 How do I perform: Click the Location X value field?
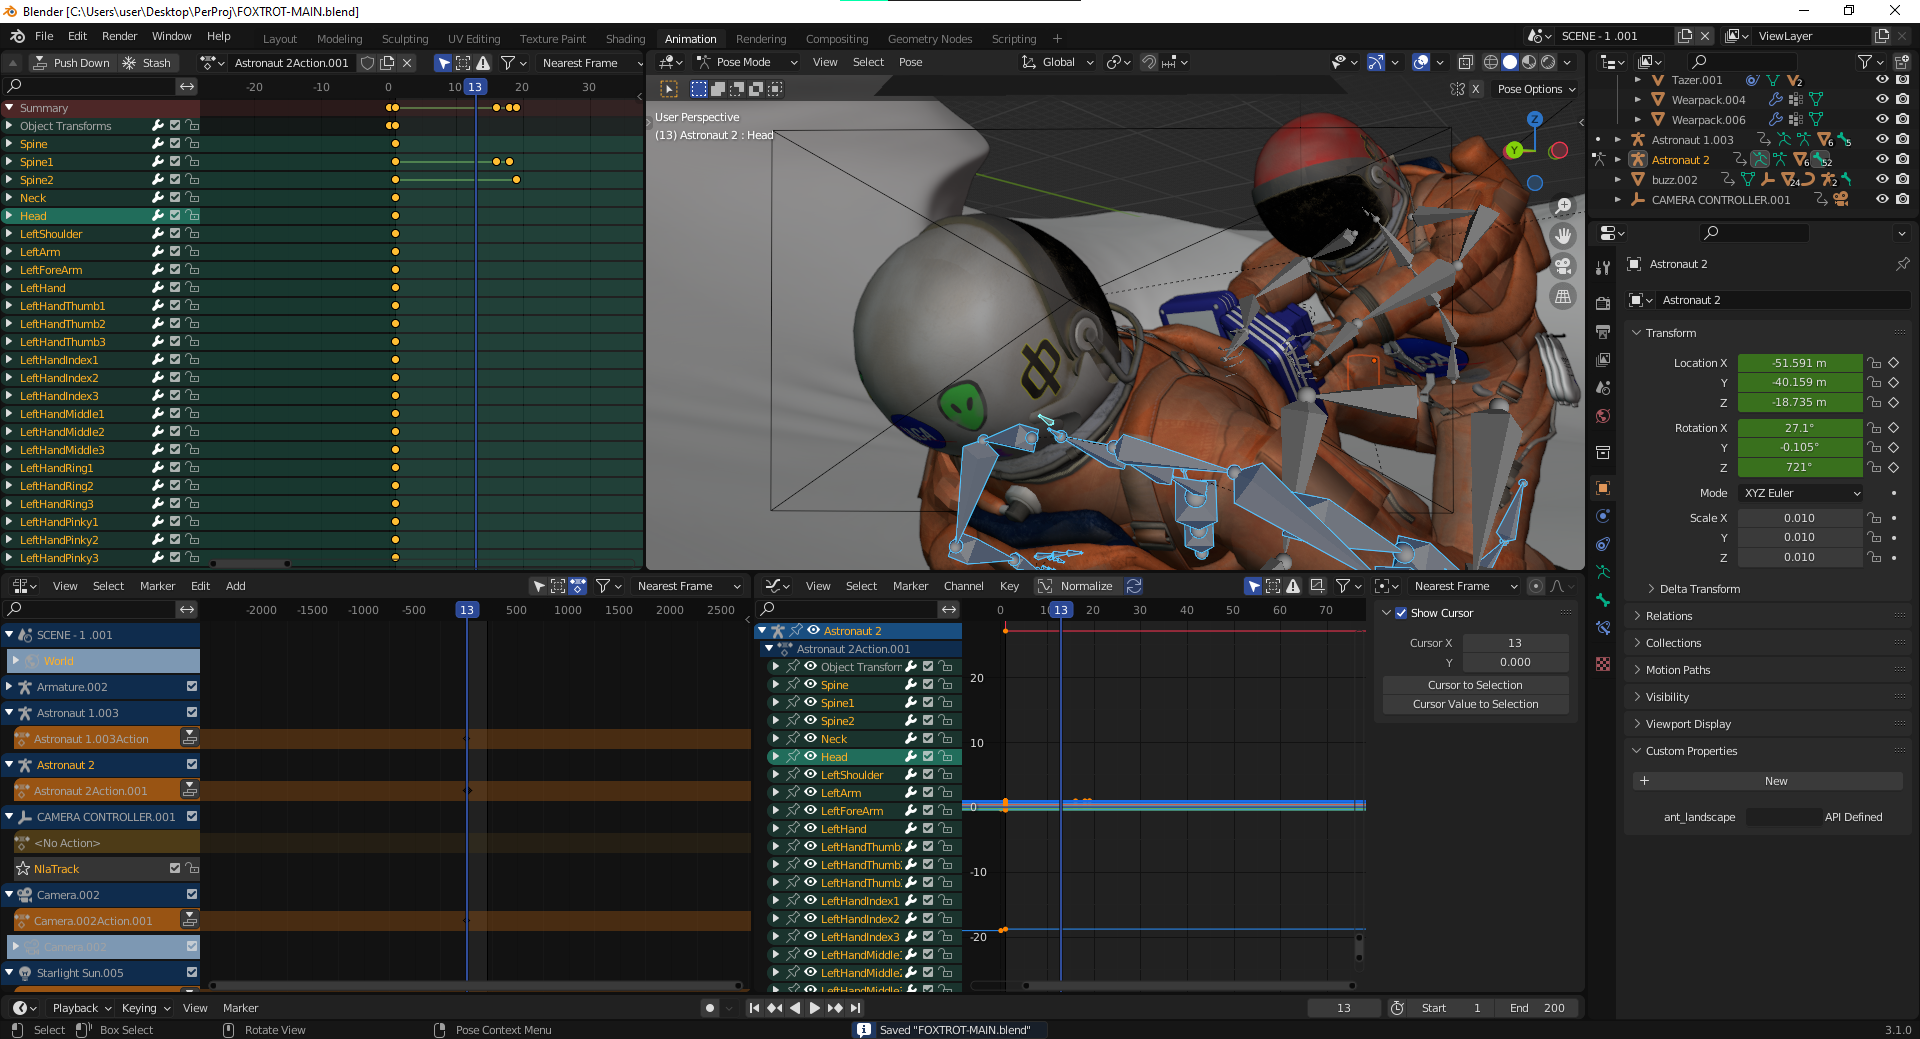(1799, 363)
